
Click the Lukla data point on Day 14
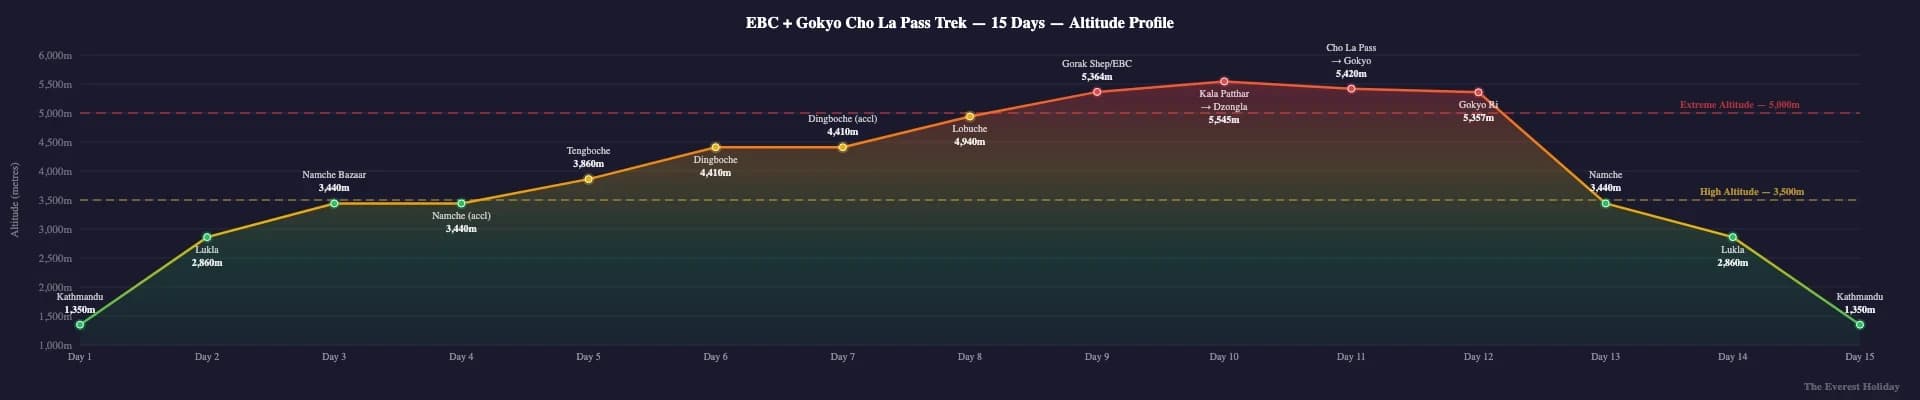[1733, 237]
